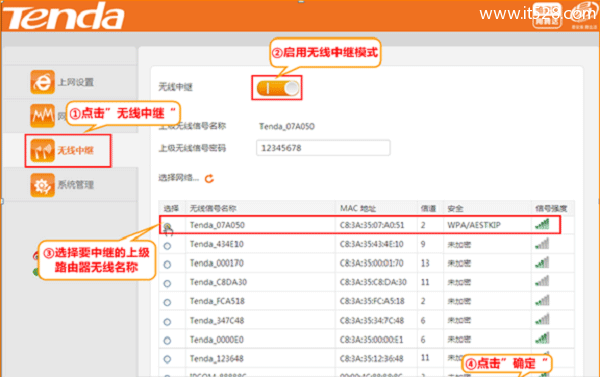Click MAC address C8:3A:35:34:7C:48
This screenshot has height=377, width=600.
pos(372,320)
